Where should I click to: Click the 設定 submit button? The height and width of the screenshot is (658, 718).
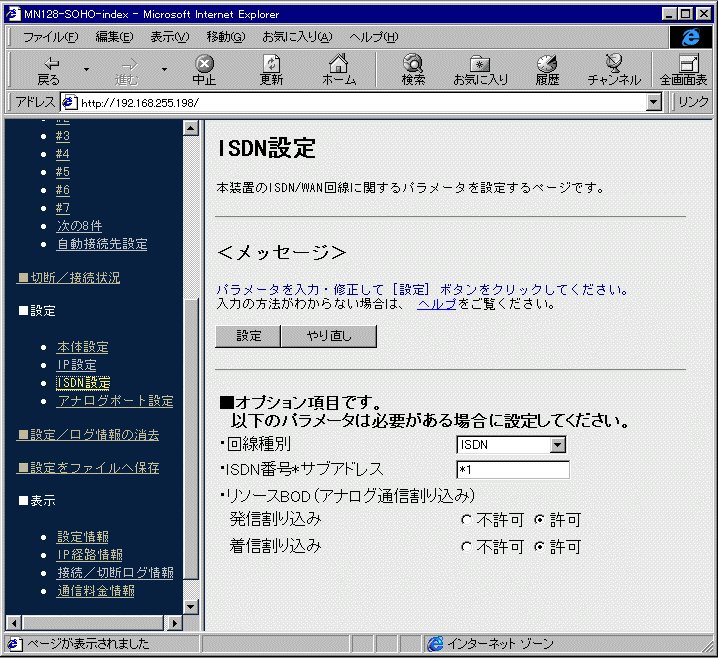tap(248, 336)
